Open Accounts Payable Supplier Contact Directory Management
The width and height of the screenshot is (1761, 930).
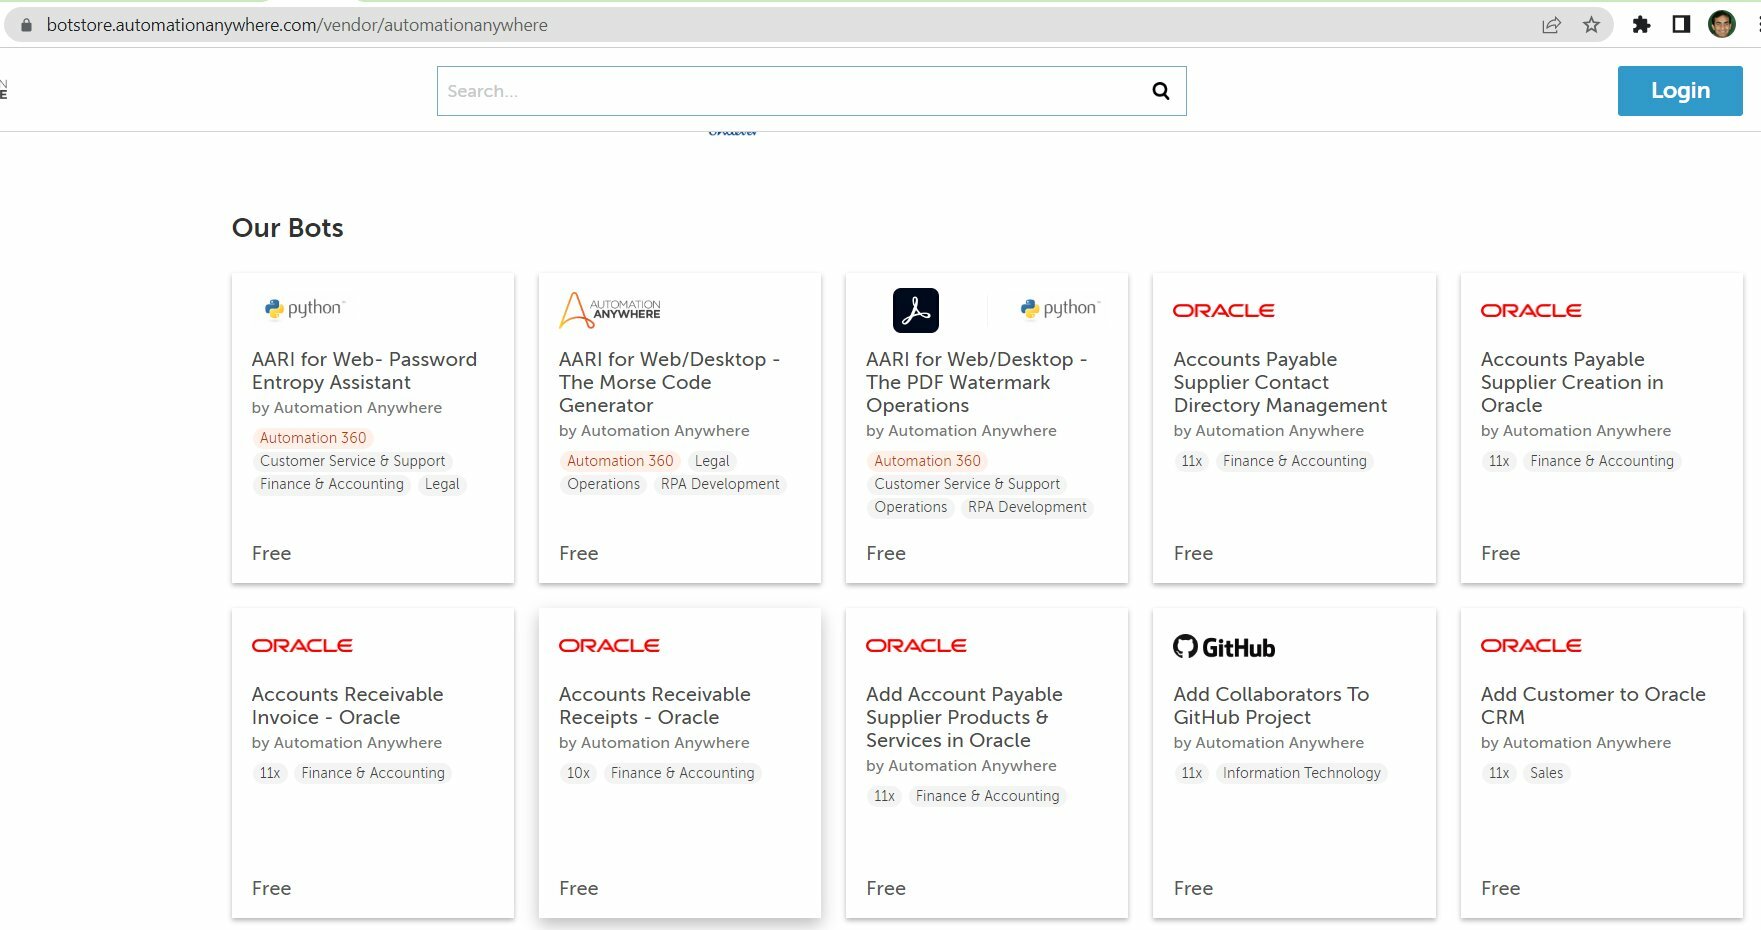[x=1280, y=382]
